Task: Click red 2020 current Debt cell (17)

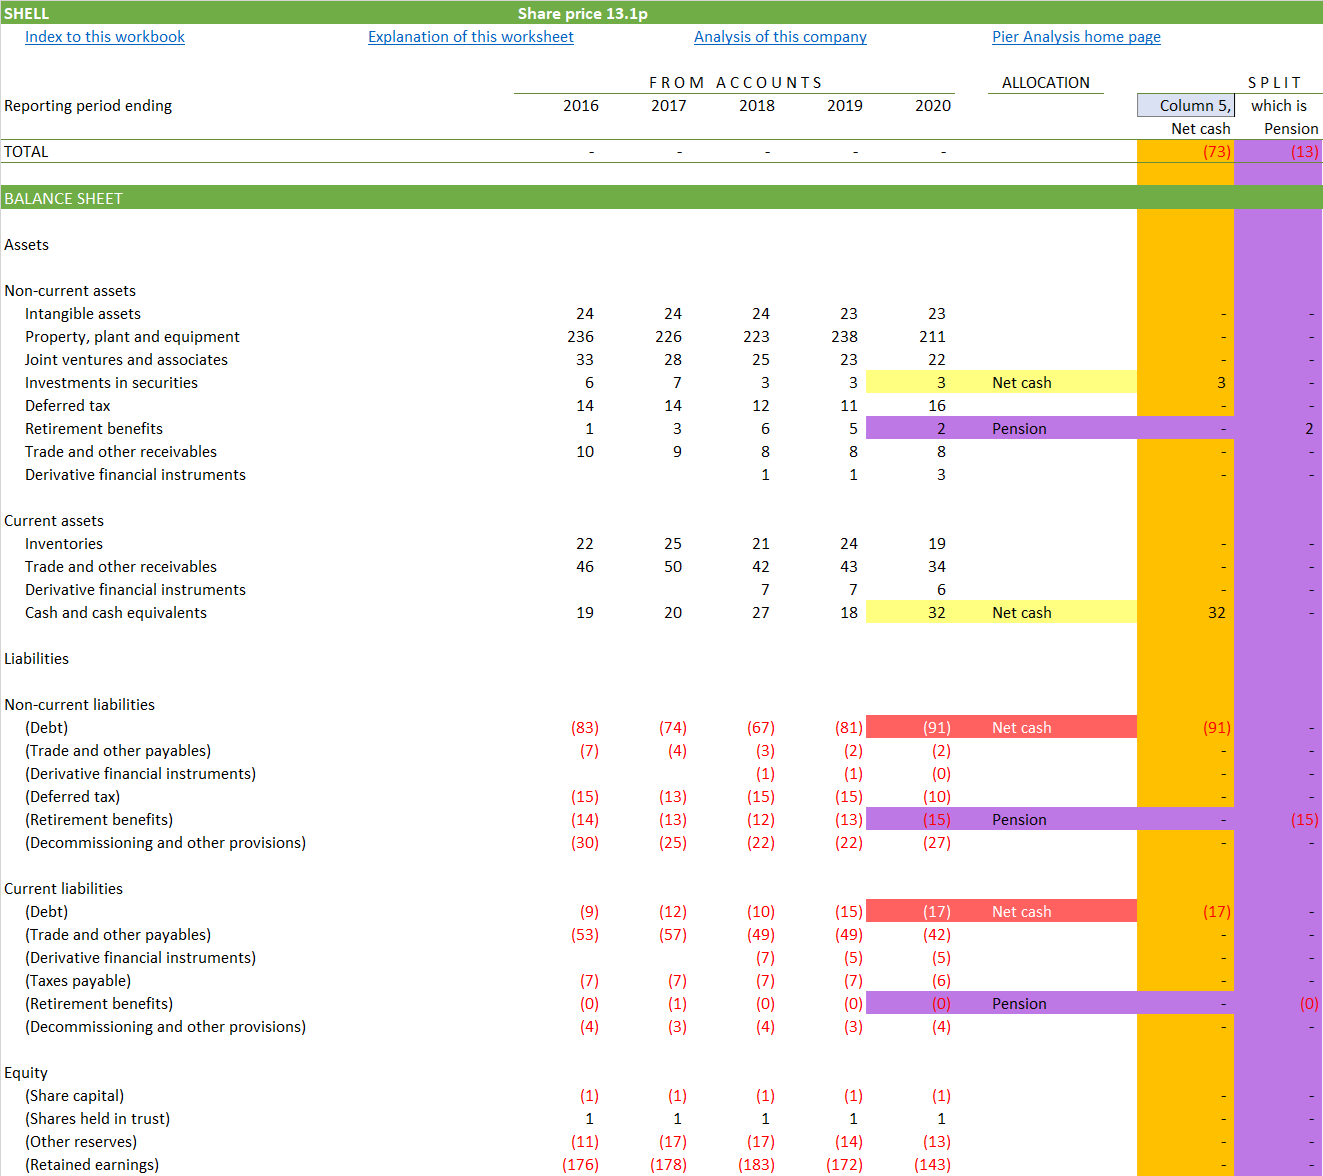Action: coord(910,911)
